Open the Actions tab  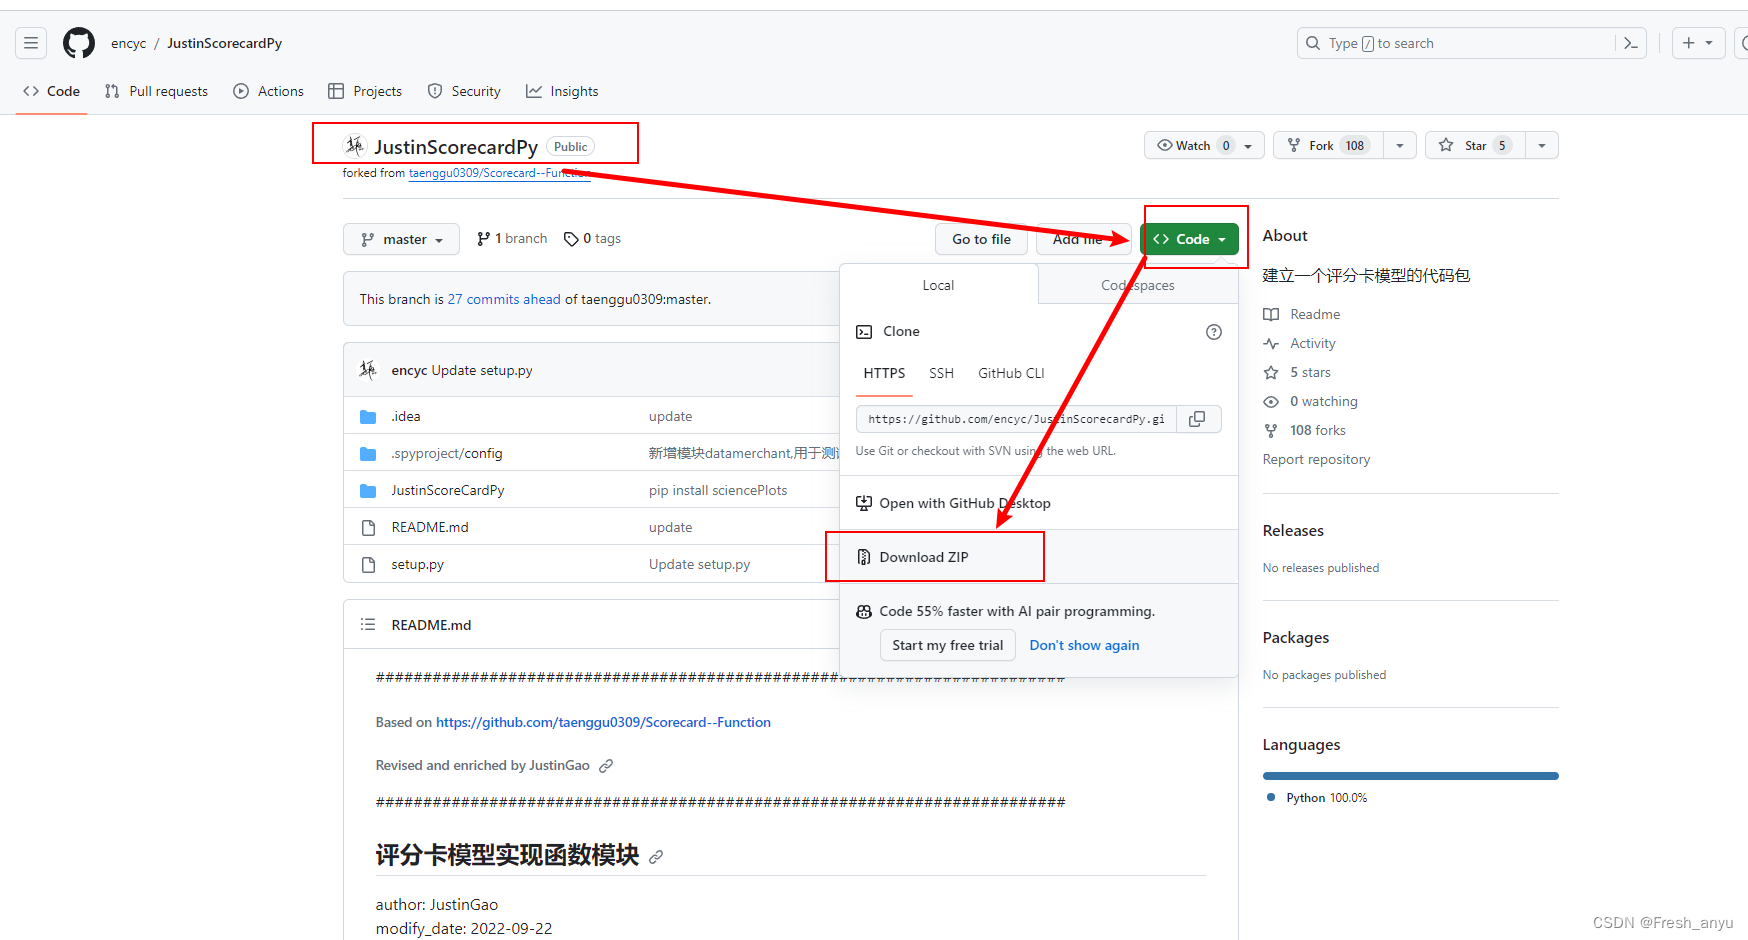[268, 91]
